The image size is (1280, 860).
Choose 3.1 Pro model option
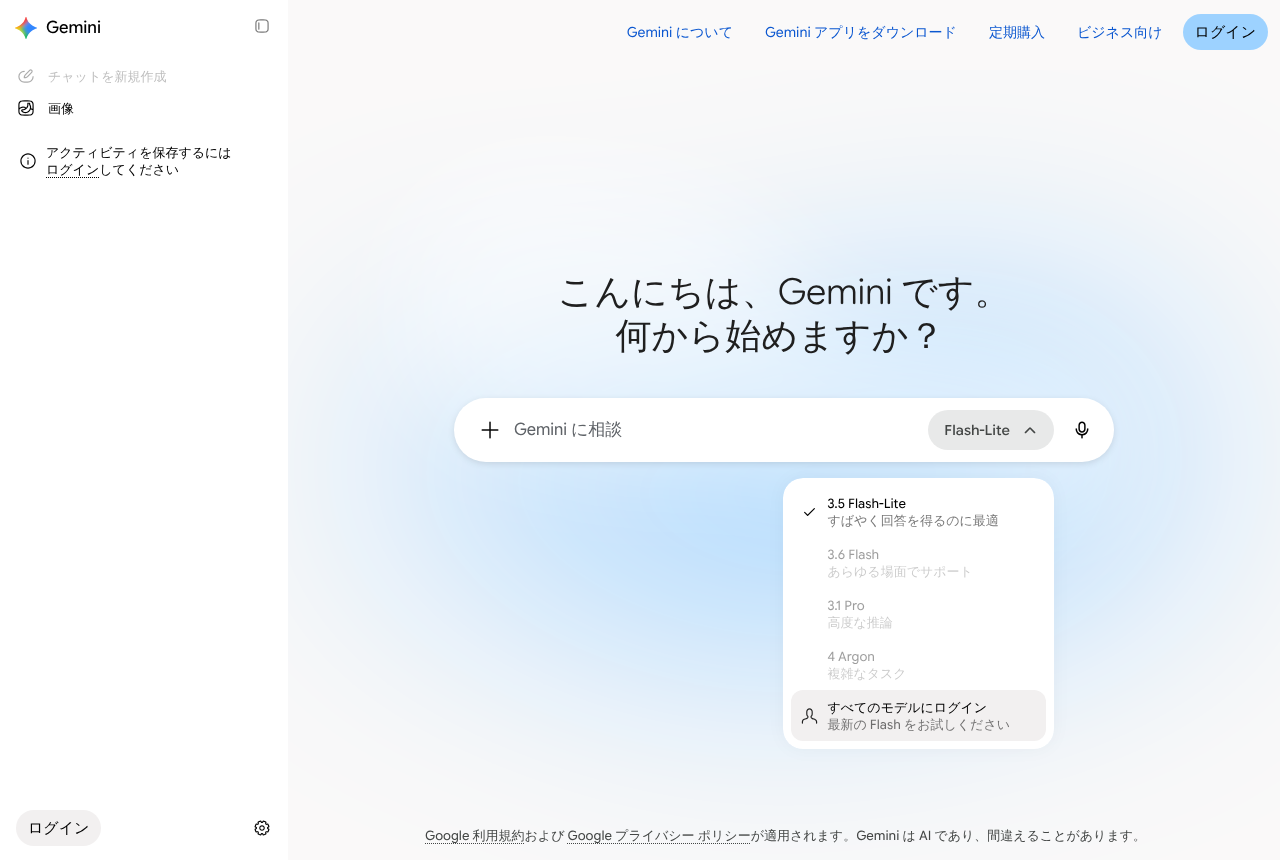click(x=918, y=614)
